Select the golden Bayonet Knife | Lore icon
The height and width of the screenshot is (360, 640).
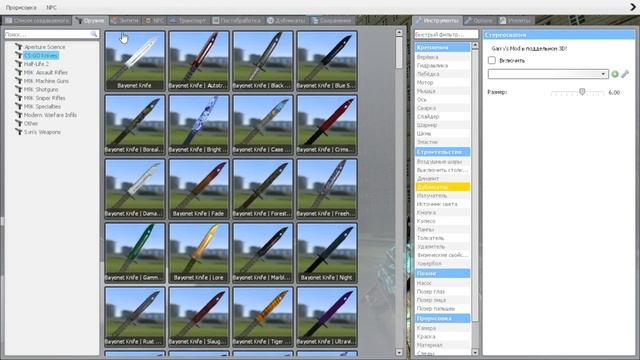[199, 253]
